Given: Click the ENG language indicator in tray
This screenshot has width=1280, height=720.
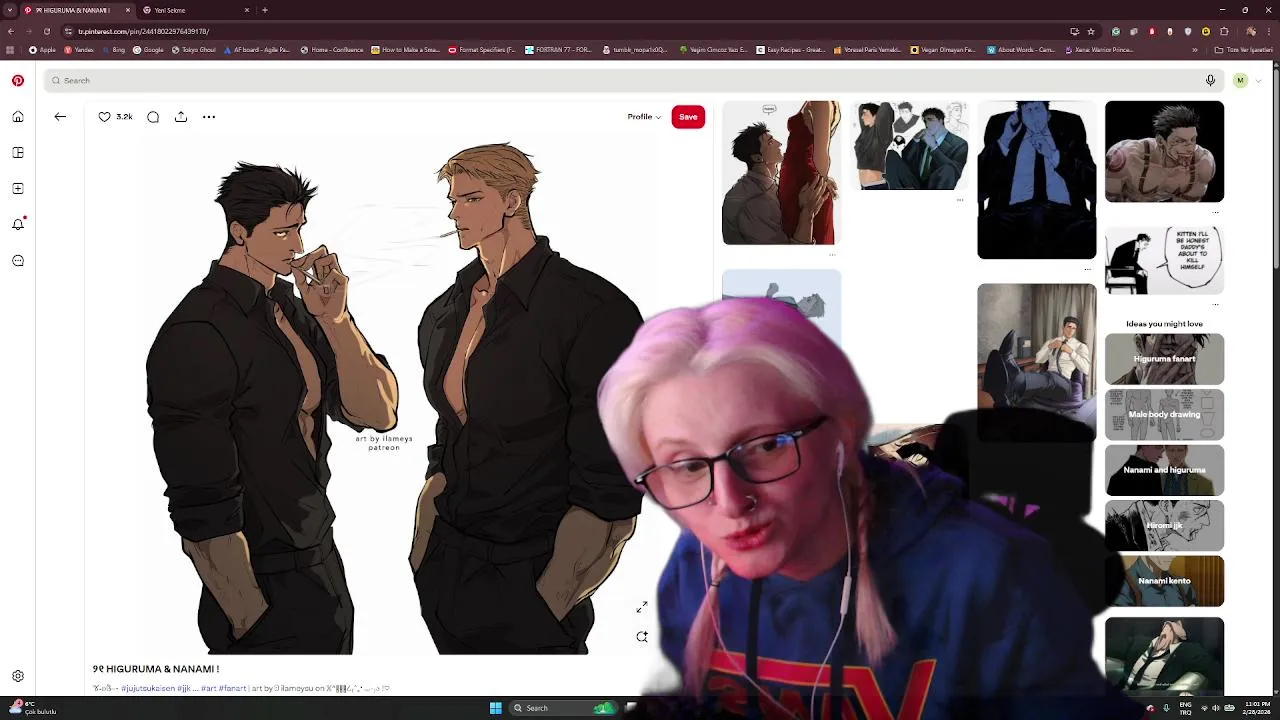Looking at the screenshot, I should 1186,708.
